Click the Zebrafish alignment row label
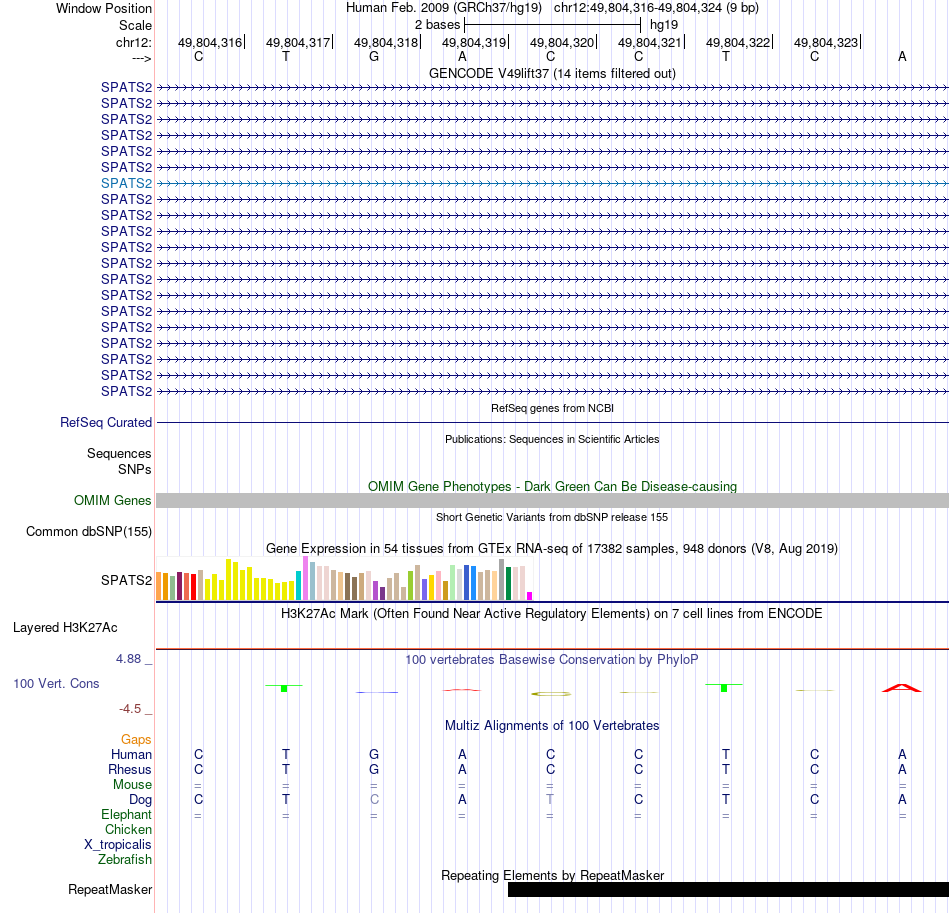This screenshot has height=913, width=950. tap(125, 860)
